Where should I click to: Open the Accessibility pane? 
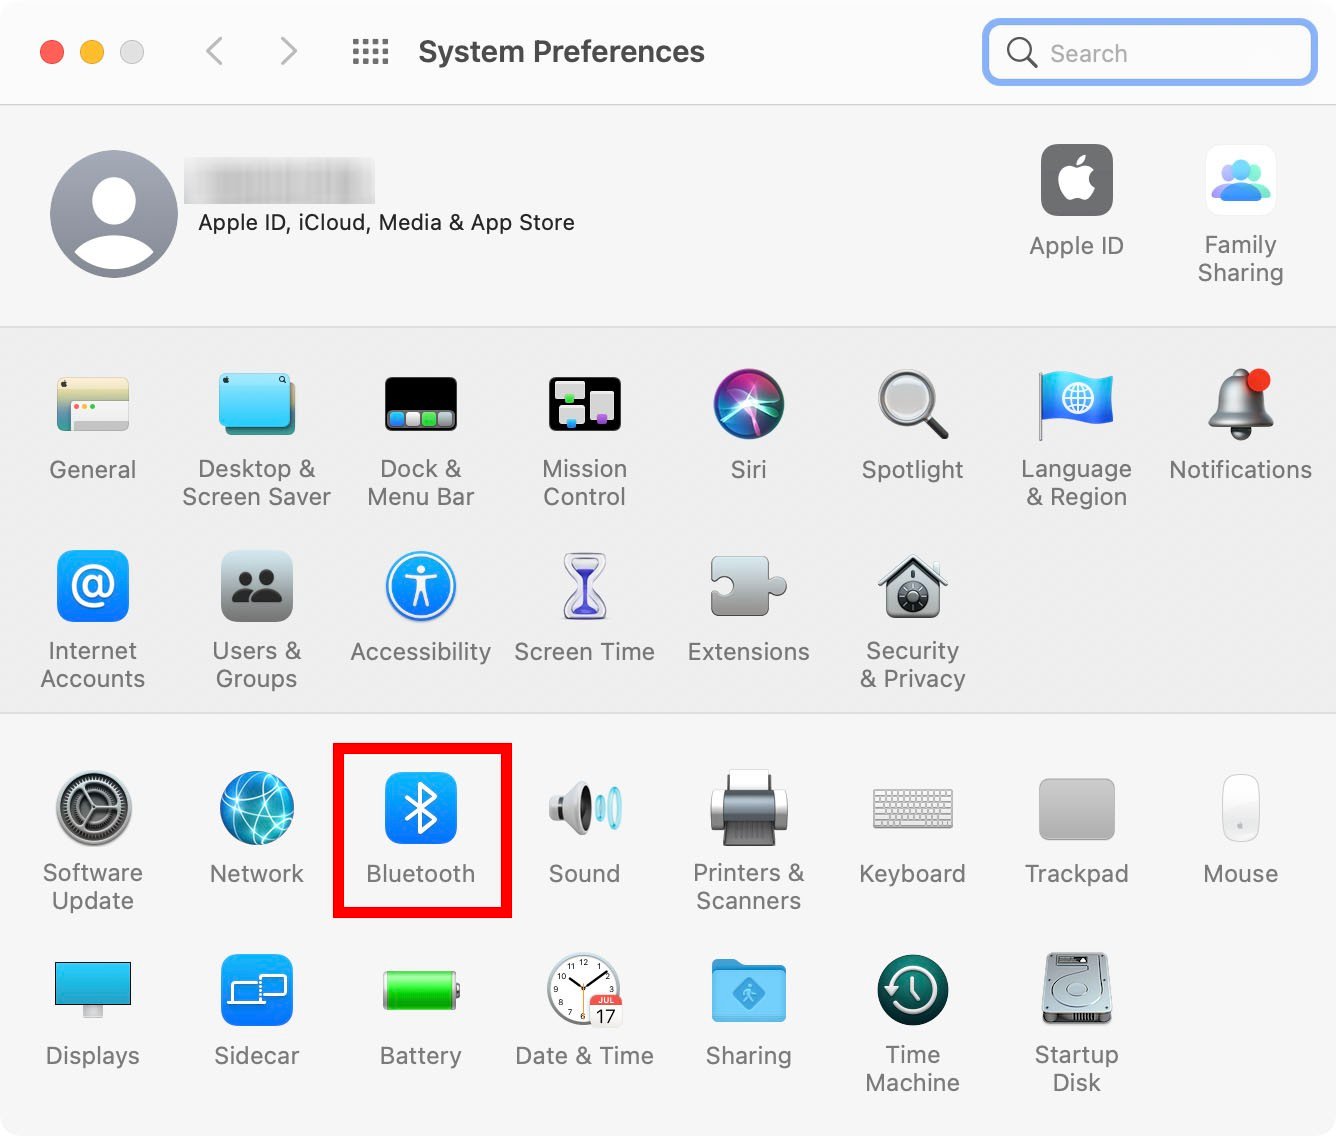[420, 588]
